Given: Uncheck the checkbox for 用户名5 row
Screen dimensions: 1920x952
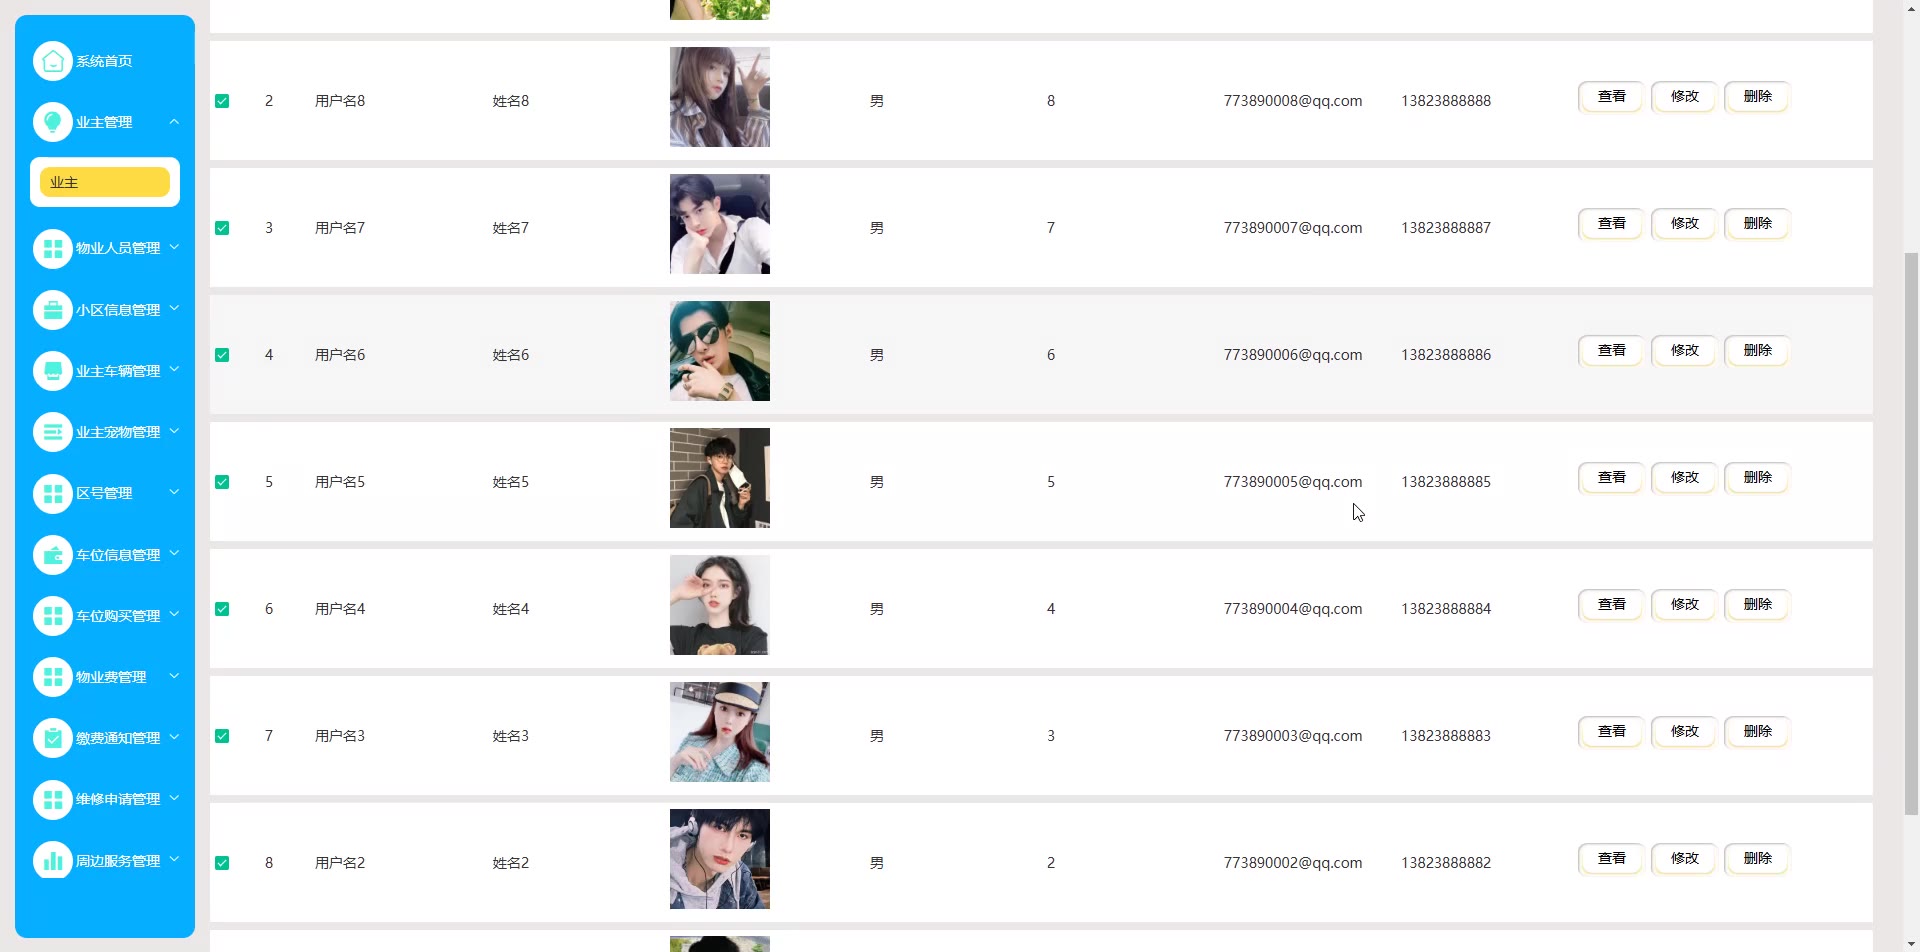Looking at the screenshot, I should 222,482.
